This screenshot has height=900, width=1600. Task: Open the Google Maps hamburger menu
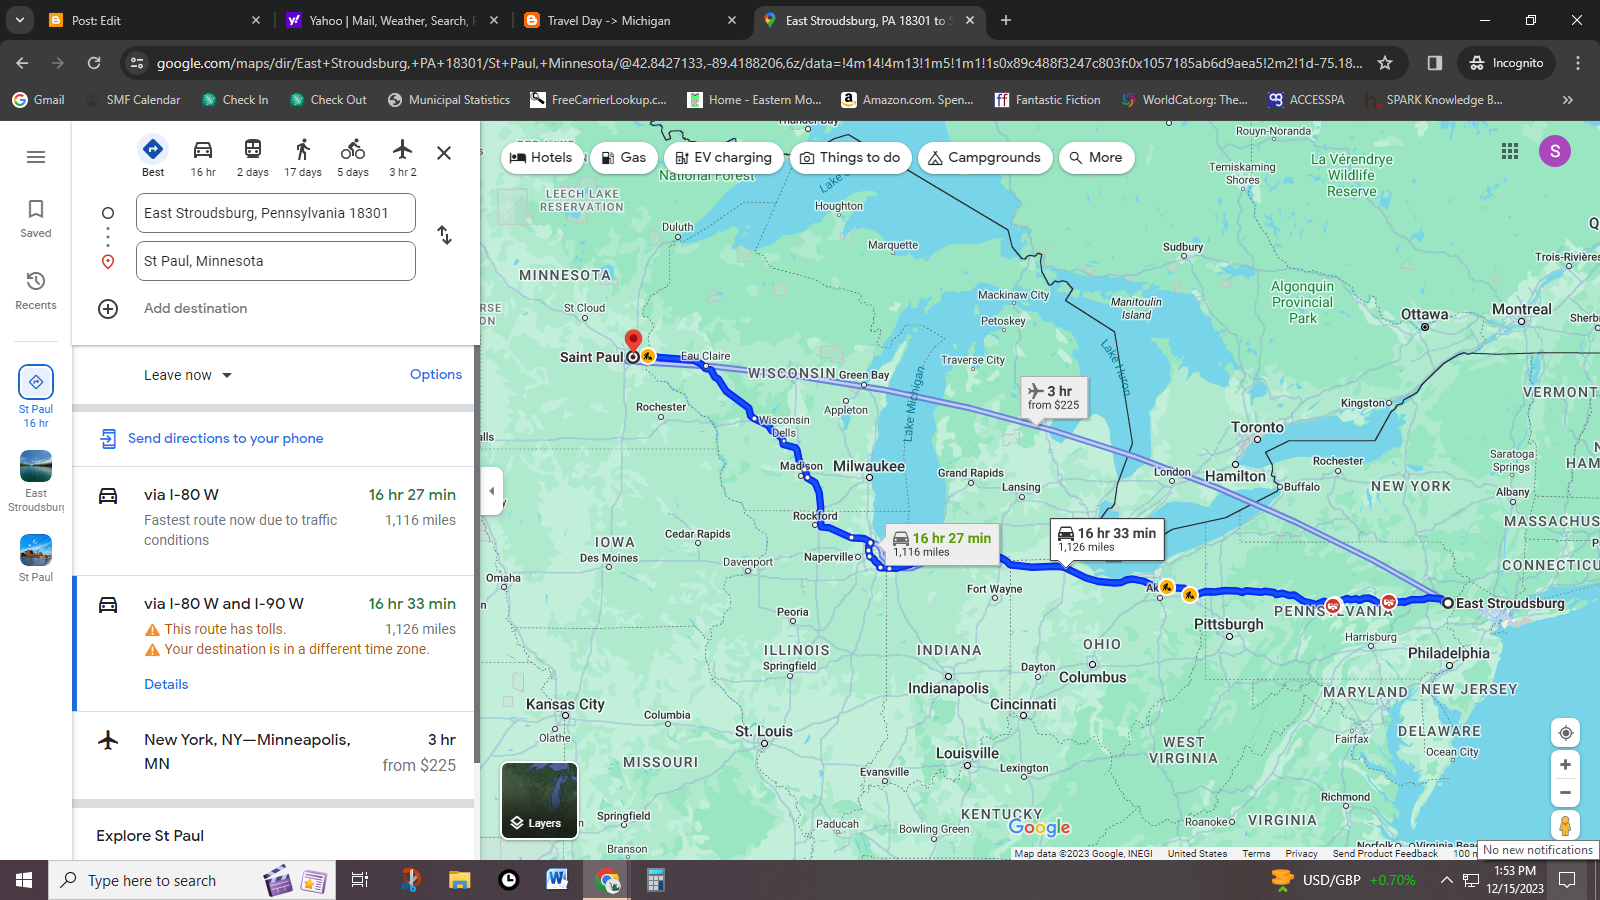point(36,157)
